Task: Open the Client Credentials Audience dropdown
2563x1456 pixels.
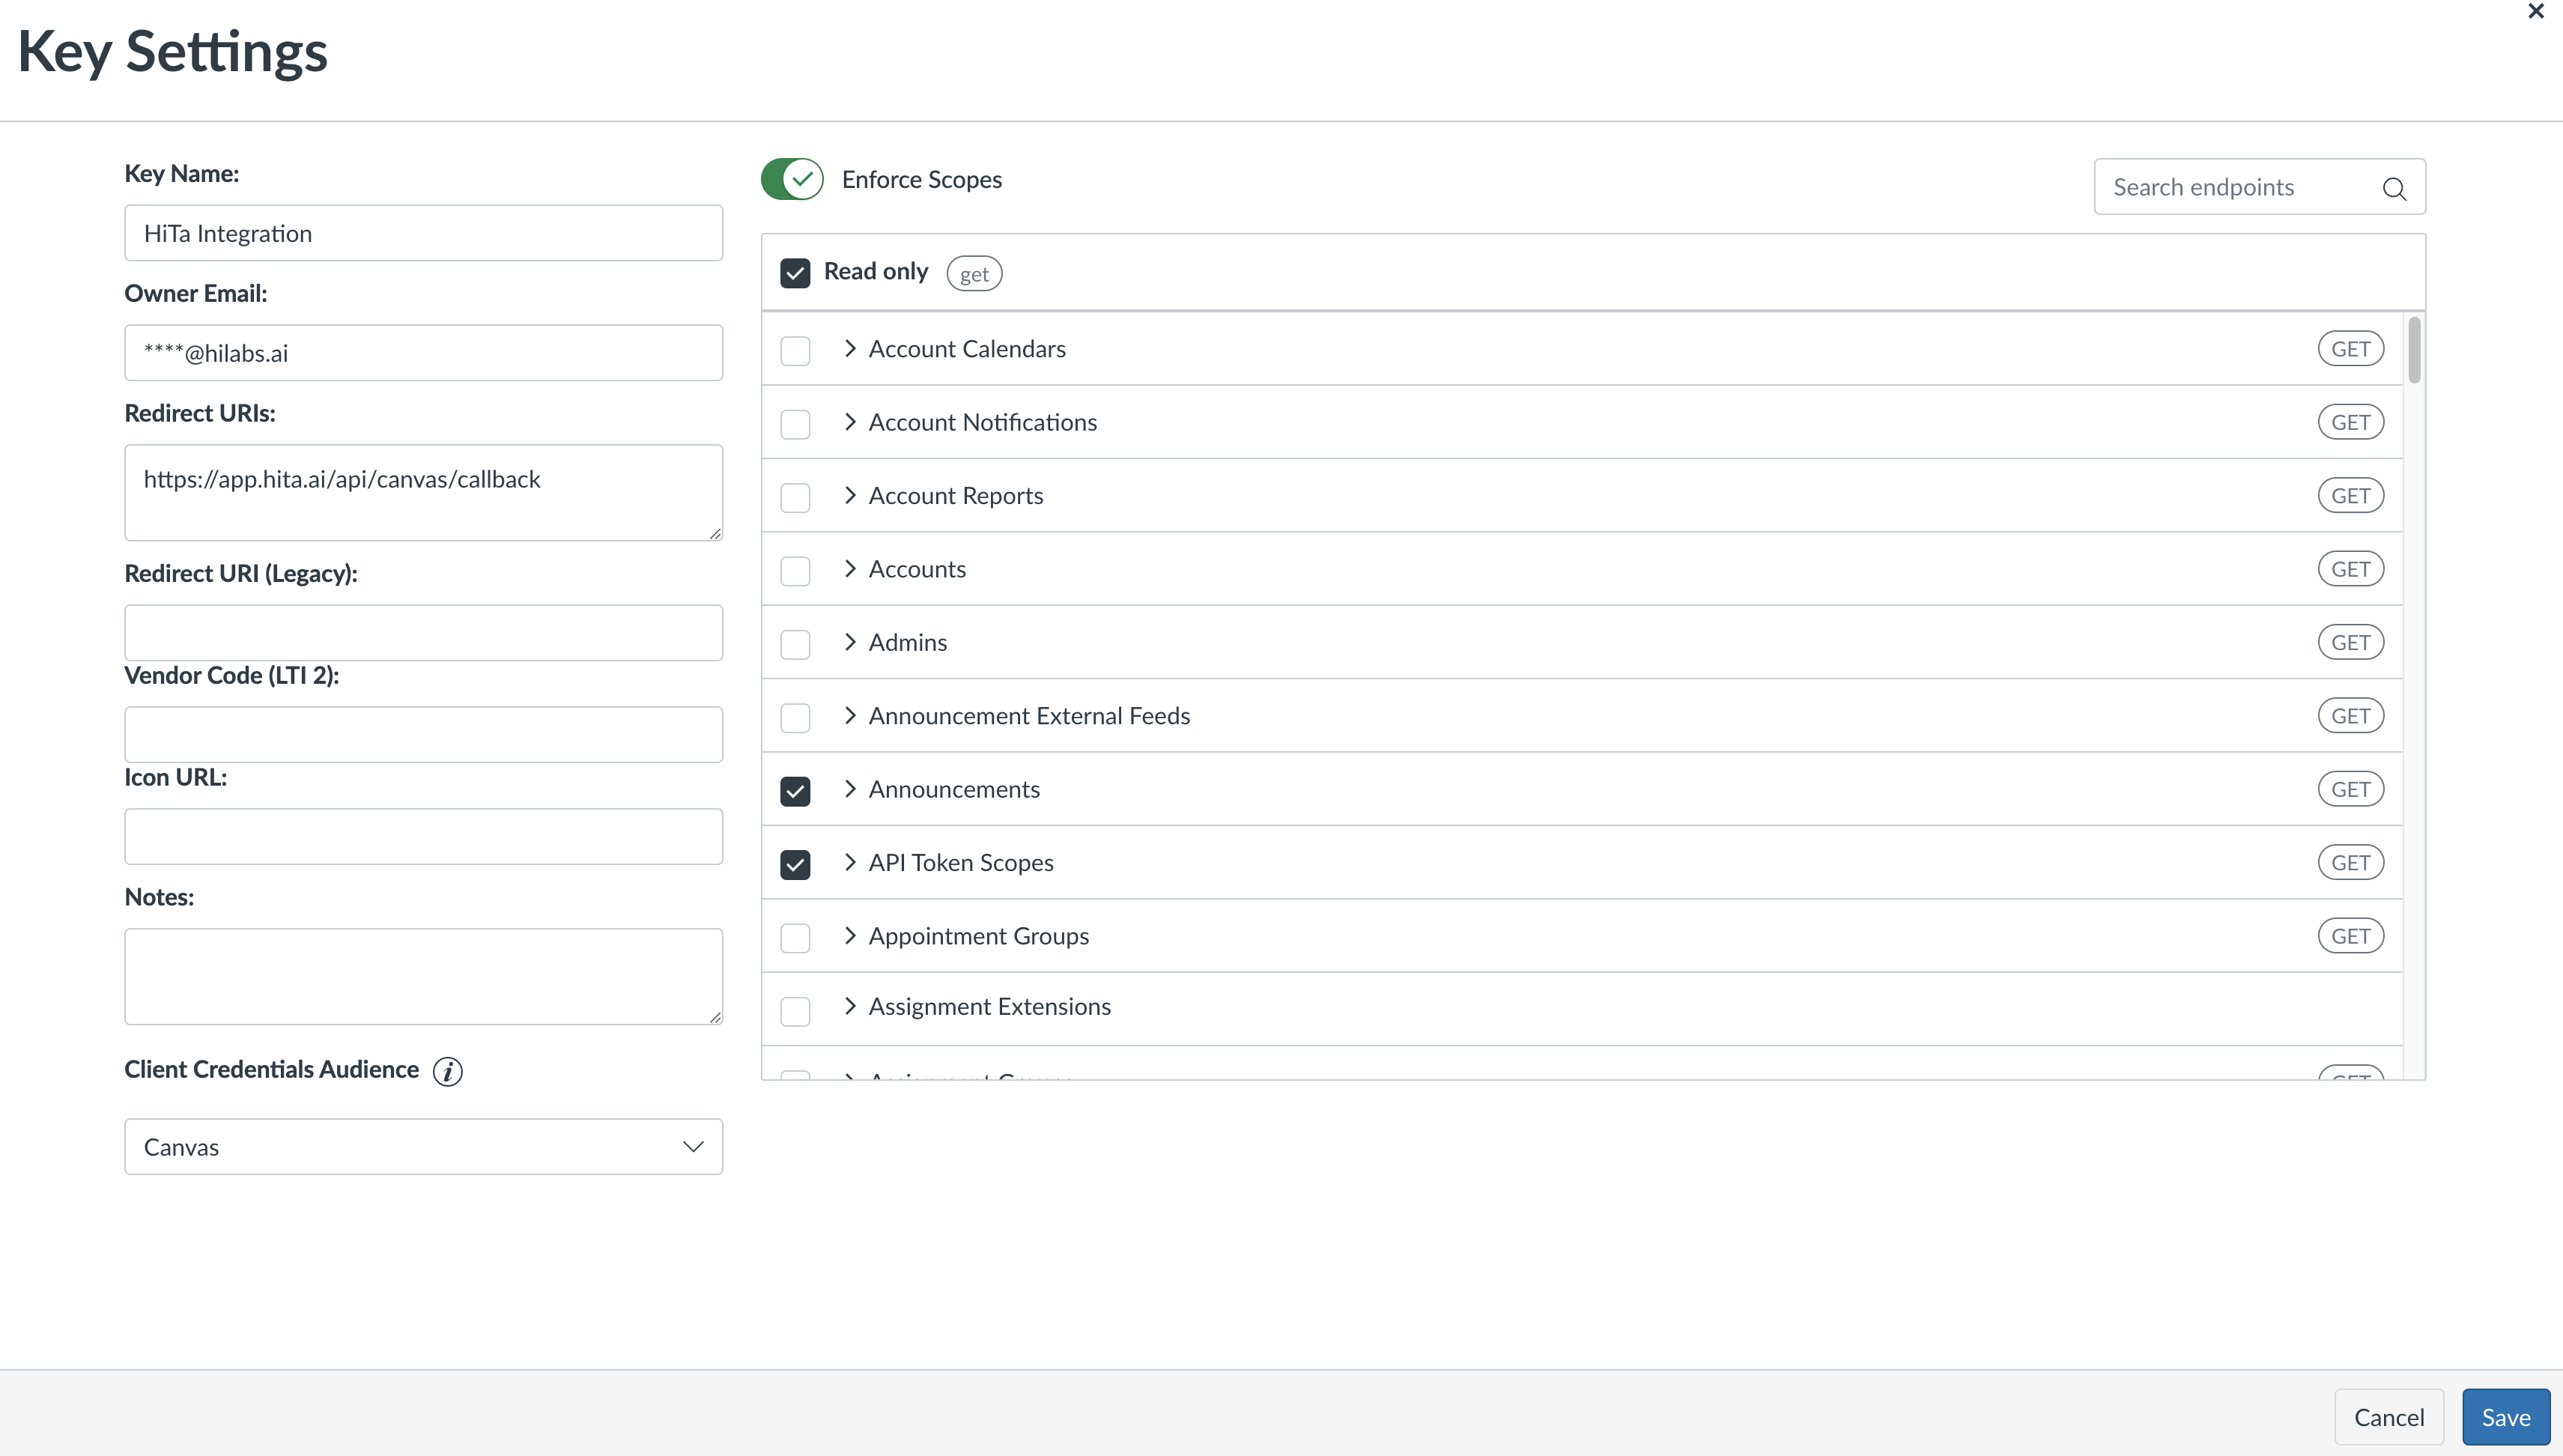Action: click(423, 1146)
